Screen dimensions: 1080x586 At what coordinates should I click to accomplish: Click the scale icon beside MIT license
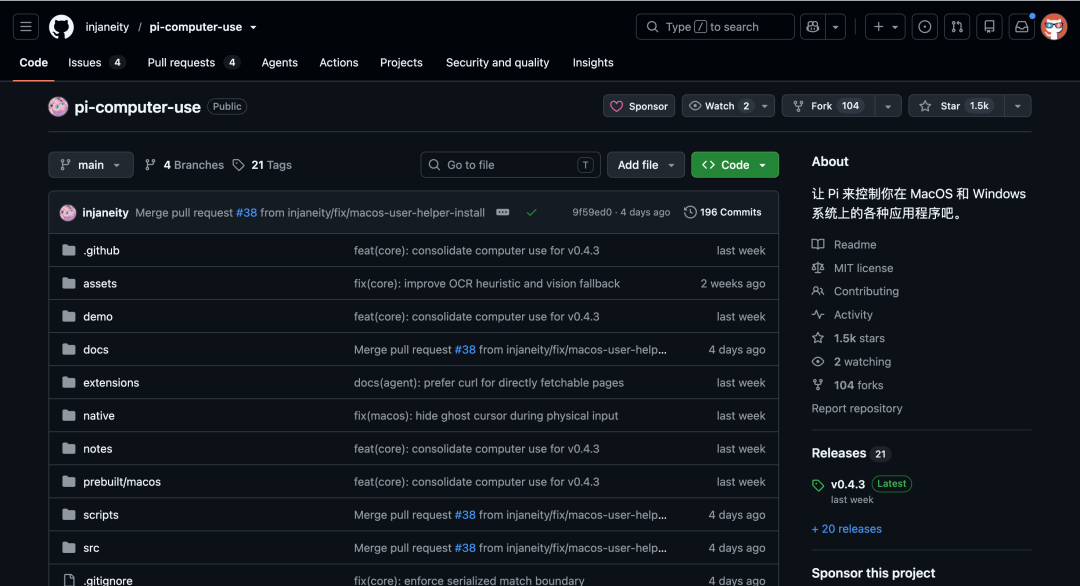[818, 268]
